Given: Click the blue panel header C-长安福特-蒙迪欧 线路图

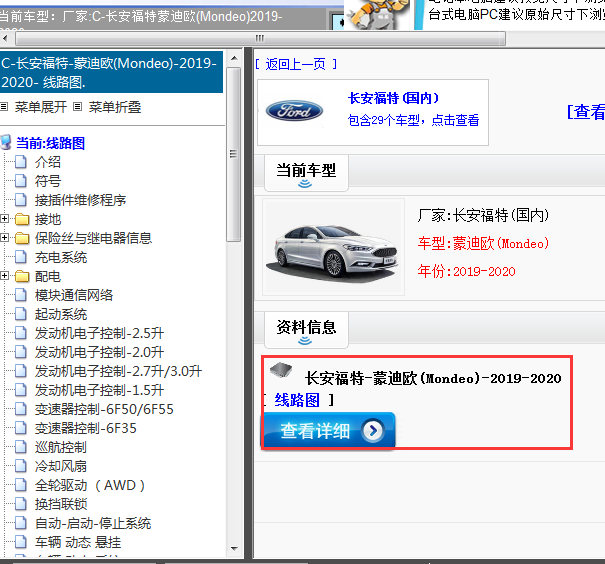Looking at the screenshot, I should click(x=112, y=72).
